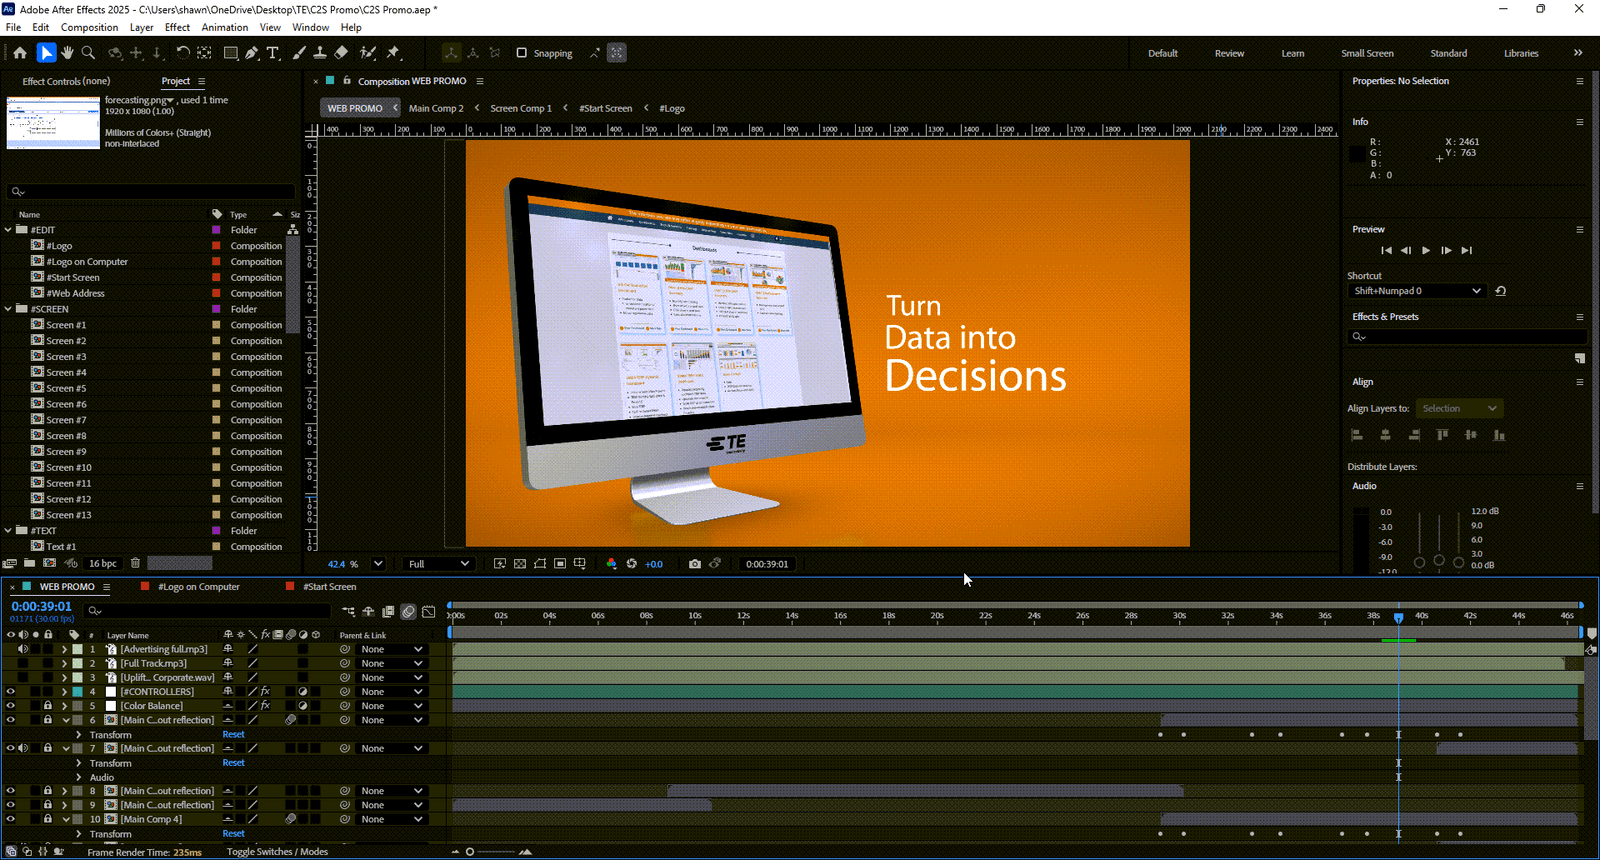Click the label color swatch of #CONTROLLERS layer
This screenshot has height=860, width=1600.
(77, 692)
